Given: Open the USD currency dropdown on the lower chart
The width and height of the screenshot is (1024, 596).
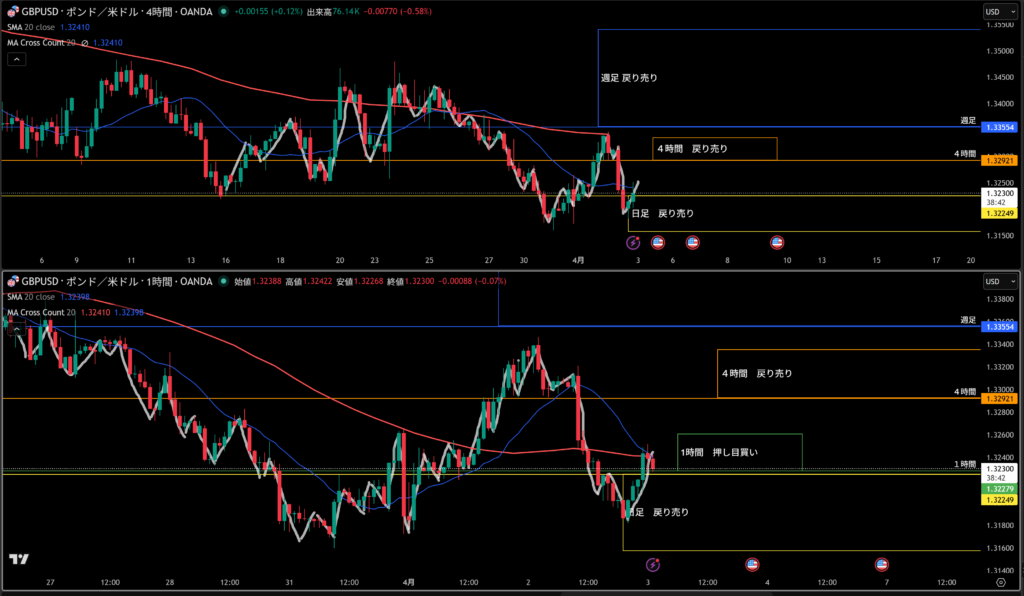Looking at the screenshot, I should [997, 282].
